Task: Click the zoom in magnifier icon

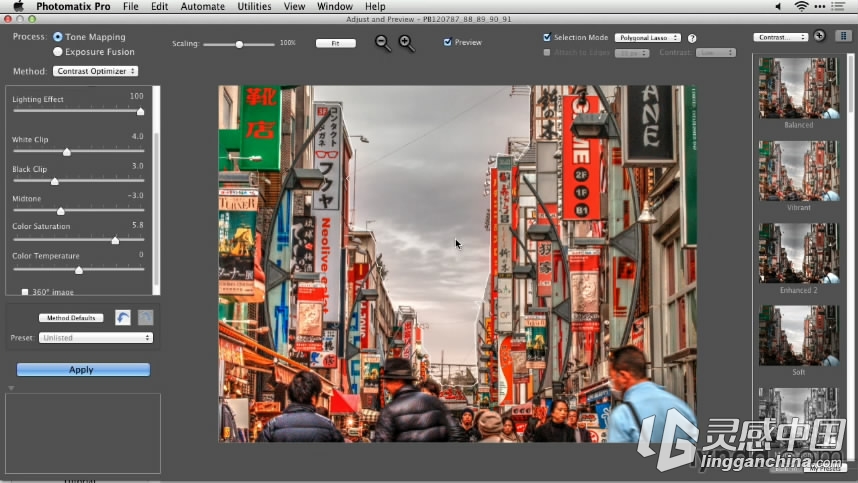Action: [x=407, y=43]
